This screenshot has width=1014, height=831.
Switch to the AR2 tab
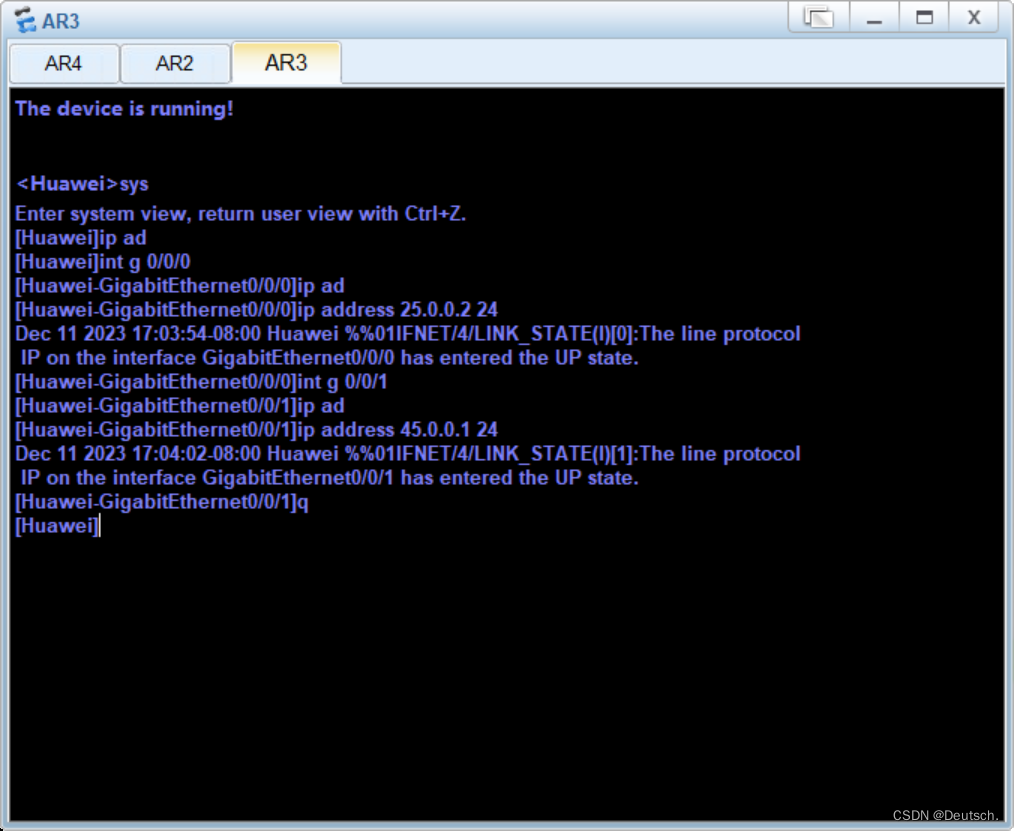pyautogui.click(x=175, y=63)
